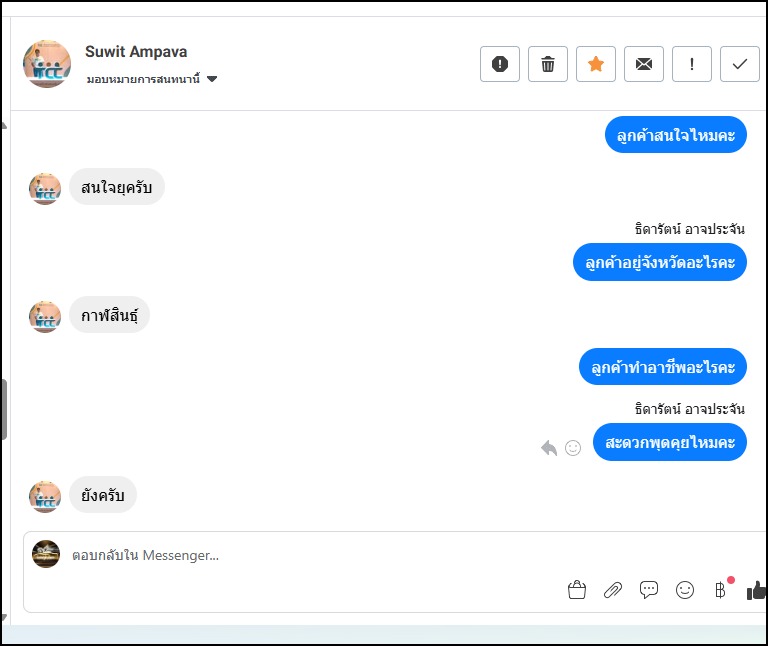Open the emoji picker in composer

685,590
